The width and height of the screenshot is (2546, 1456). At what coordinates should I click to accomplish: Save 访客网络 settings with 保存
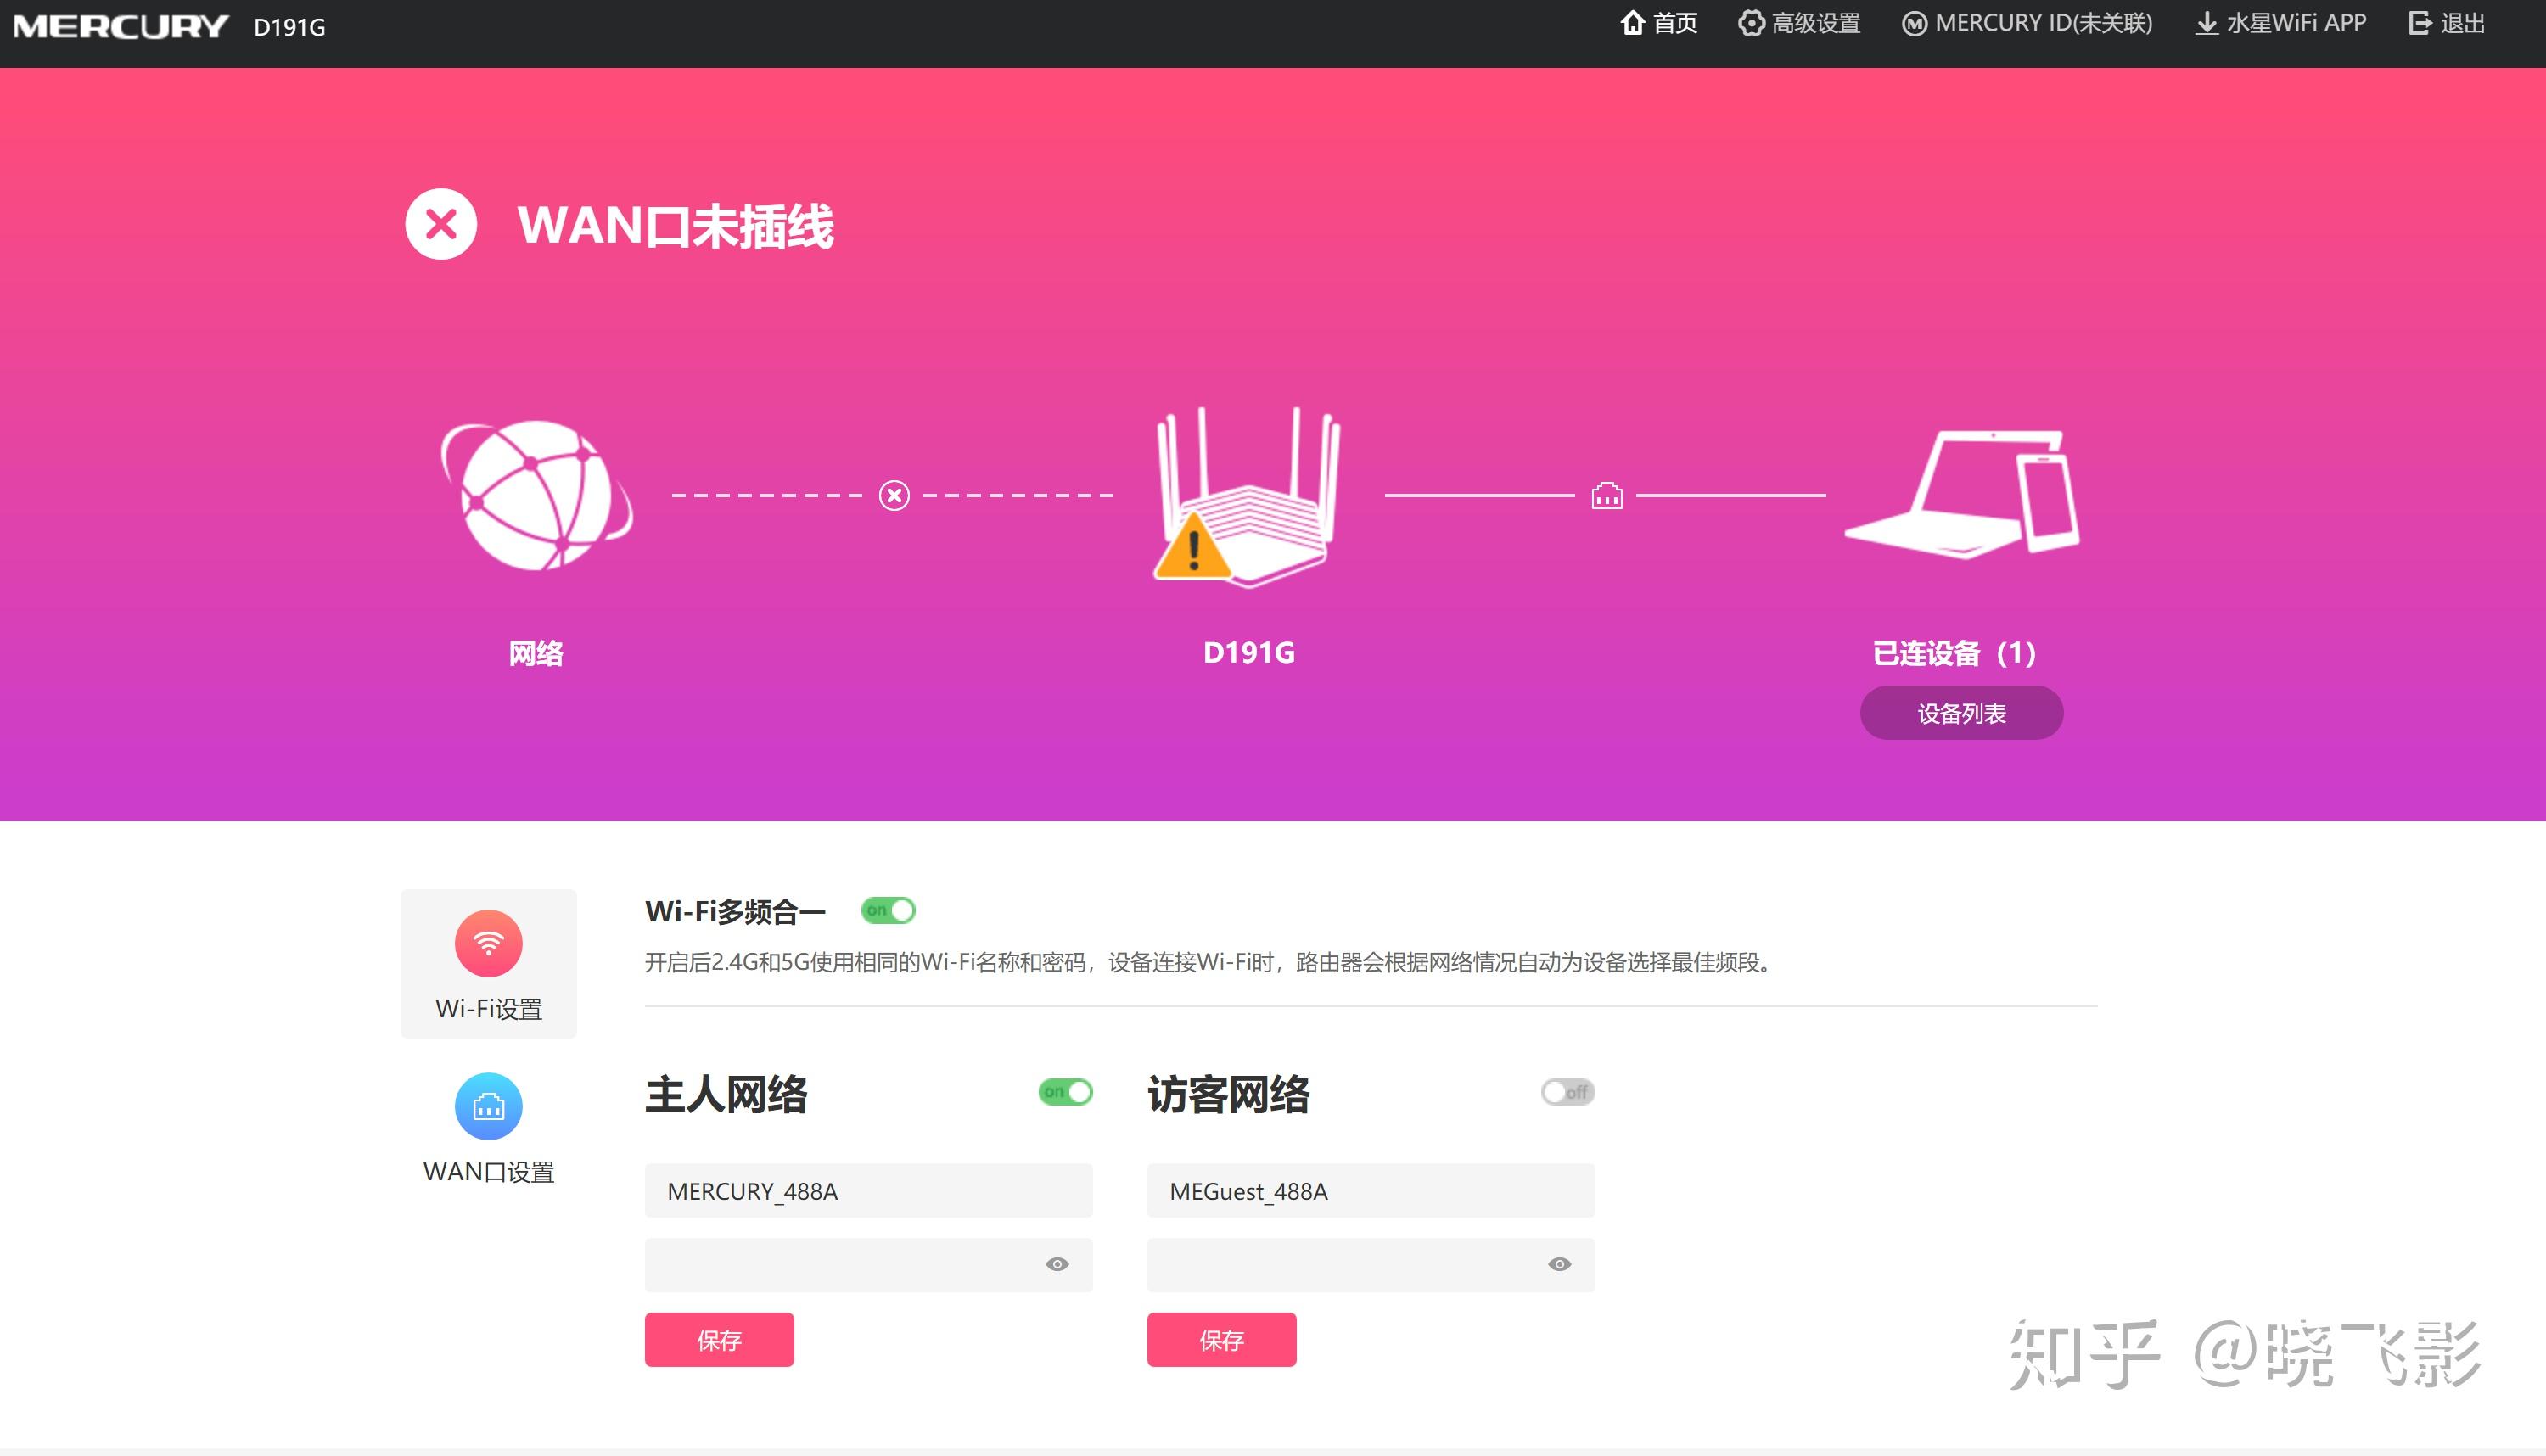pyautogui.click(x=1221, y=1340)
